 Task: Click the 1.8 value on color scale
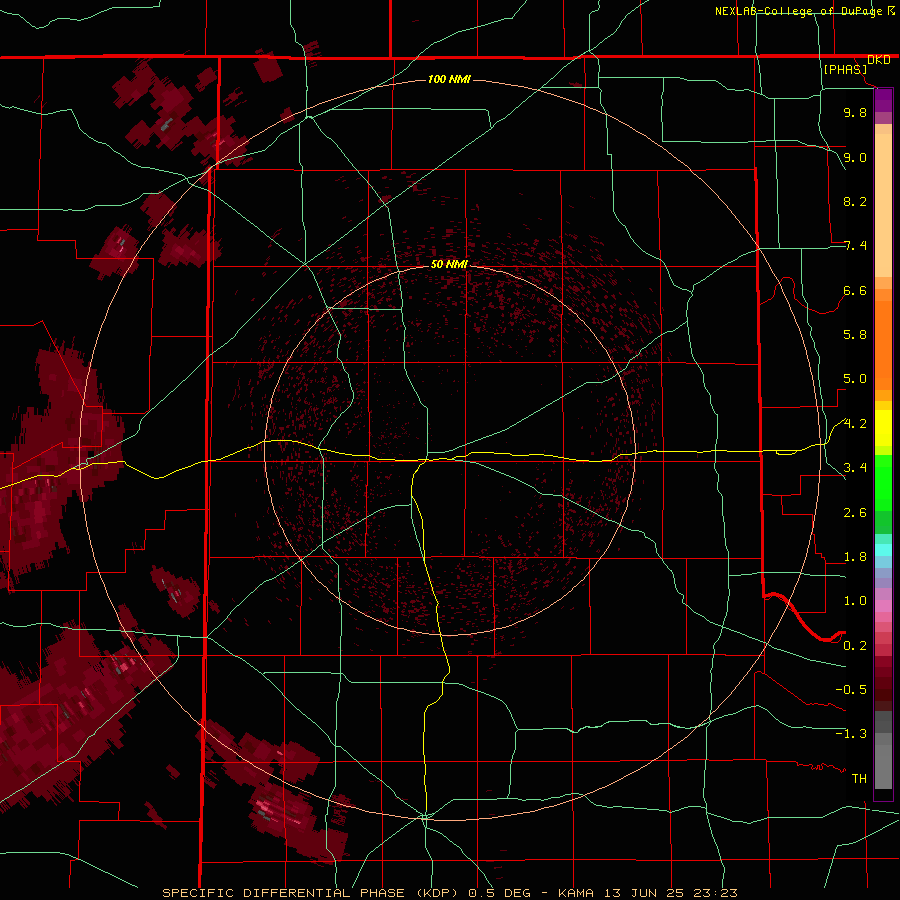point(855,557)
